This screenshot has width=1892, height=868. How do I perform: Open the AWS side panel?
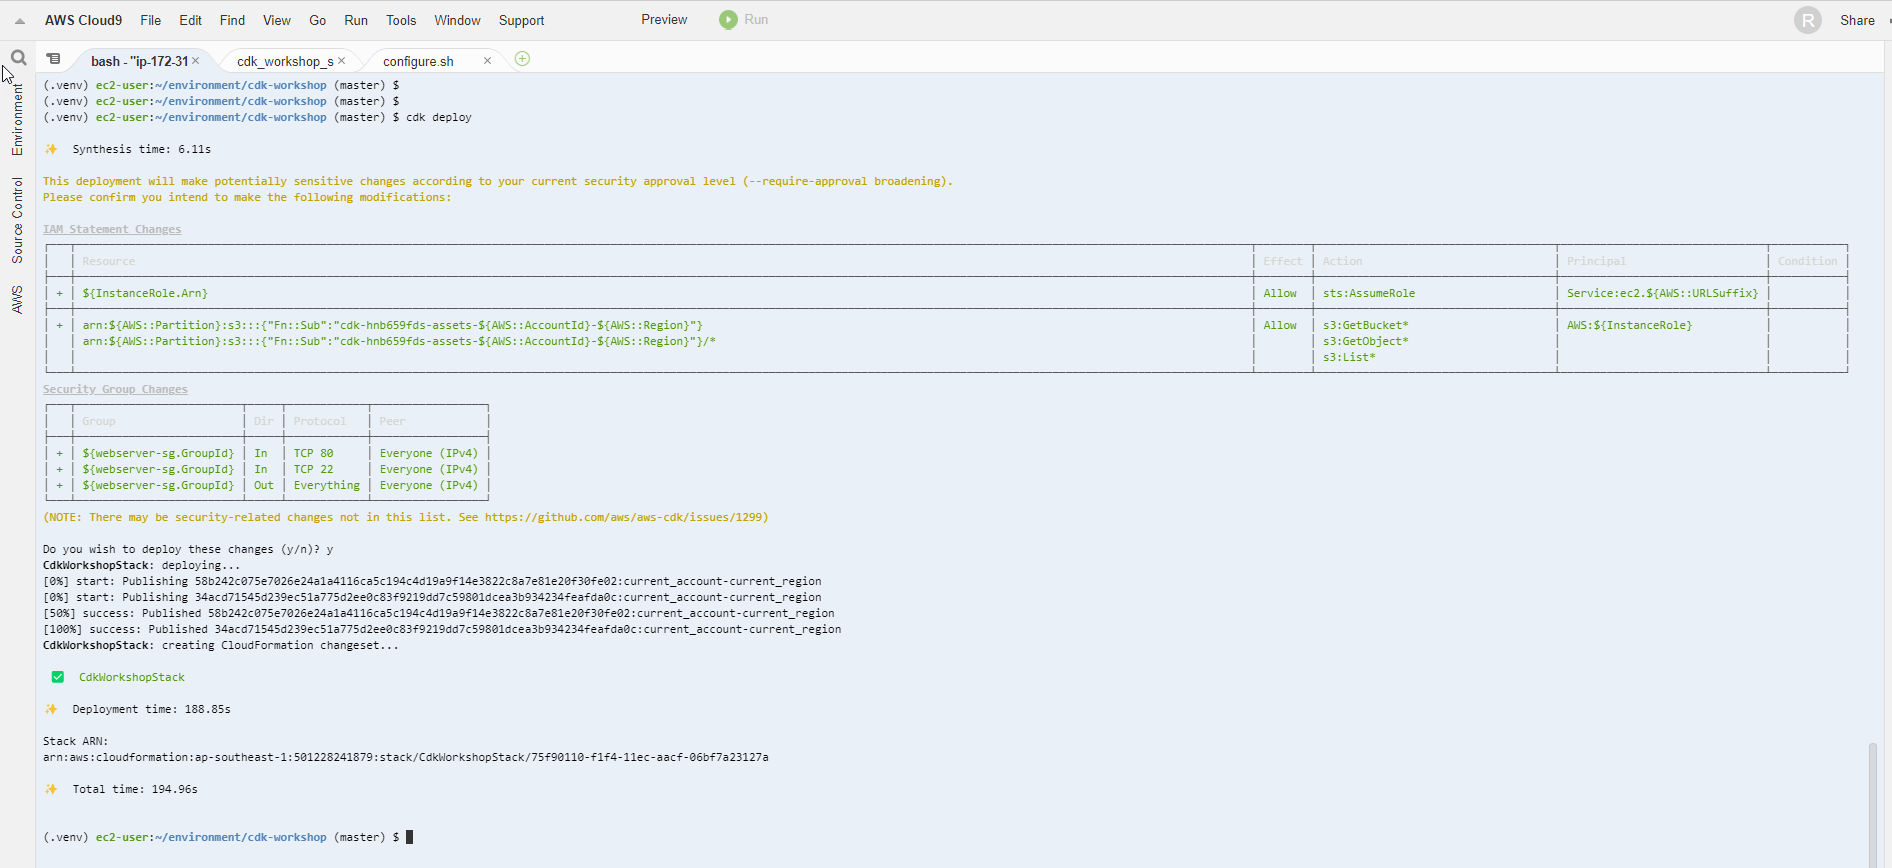click(x=17, y=299)
